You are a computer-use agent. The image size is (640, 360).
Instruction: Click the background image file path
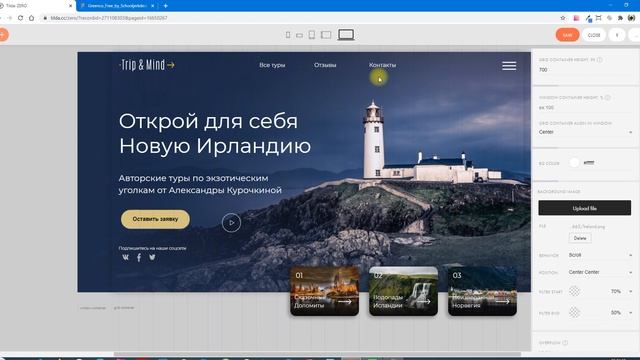click(588, 227)
